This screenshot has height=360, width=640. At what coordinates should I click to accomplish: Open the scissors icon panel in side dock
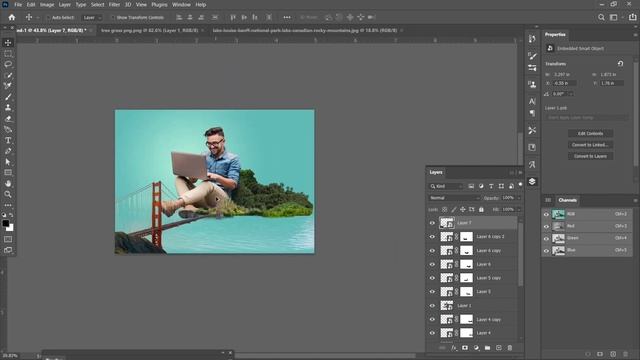point(532,130)
